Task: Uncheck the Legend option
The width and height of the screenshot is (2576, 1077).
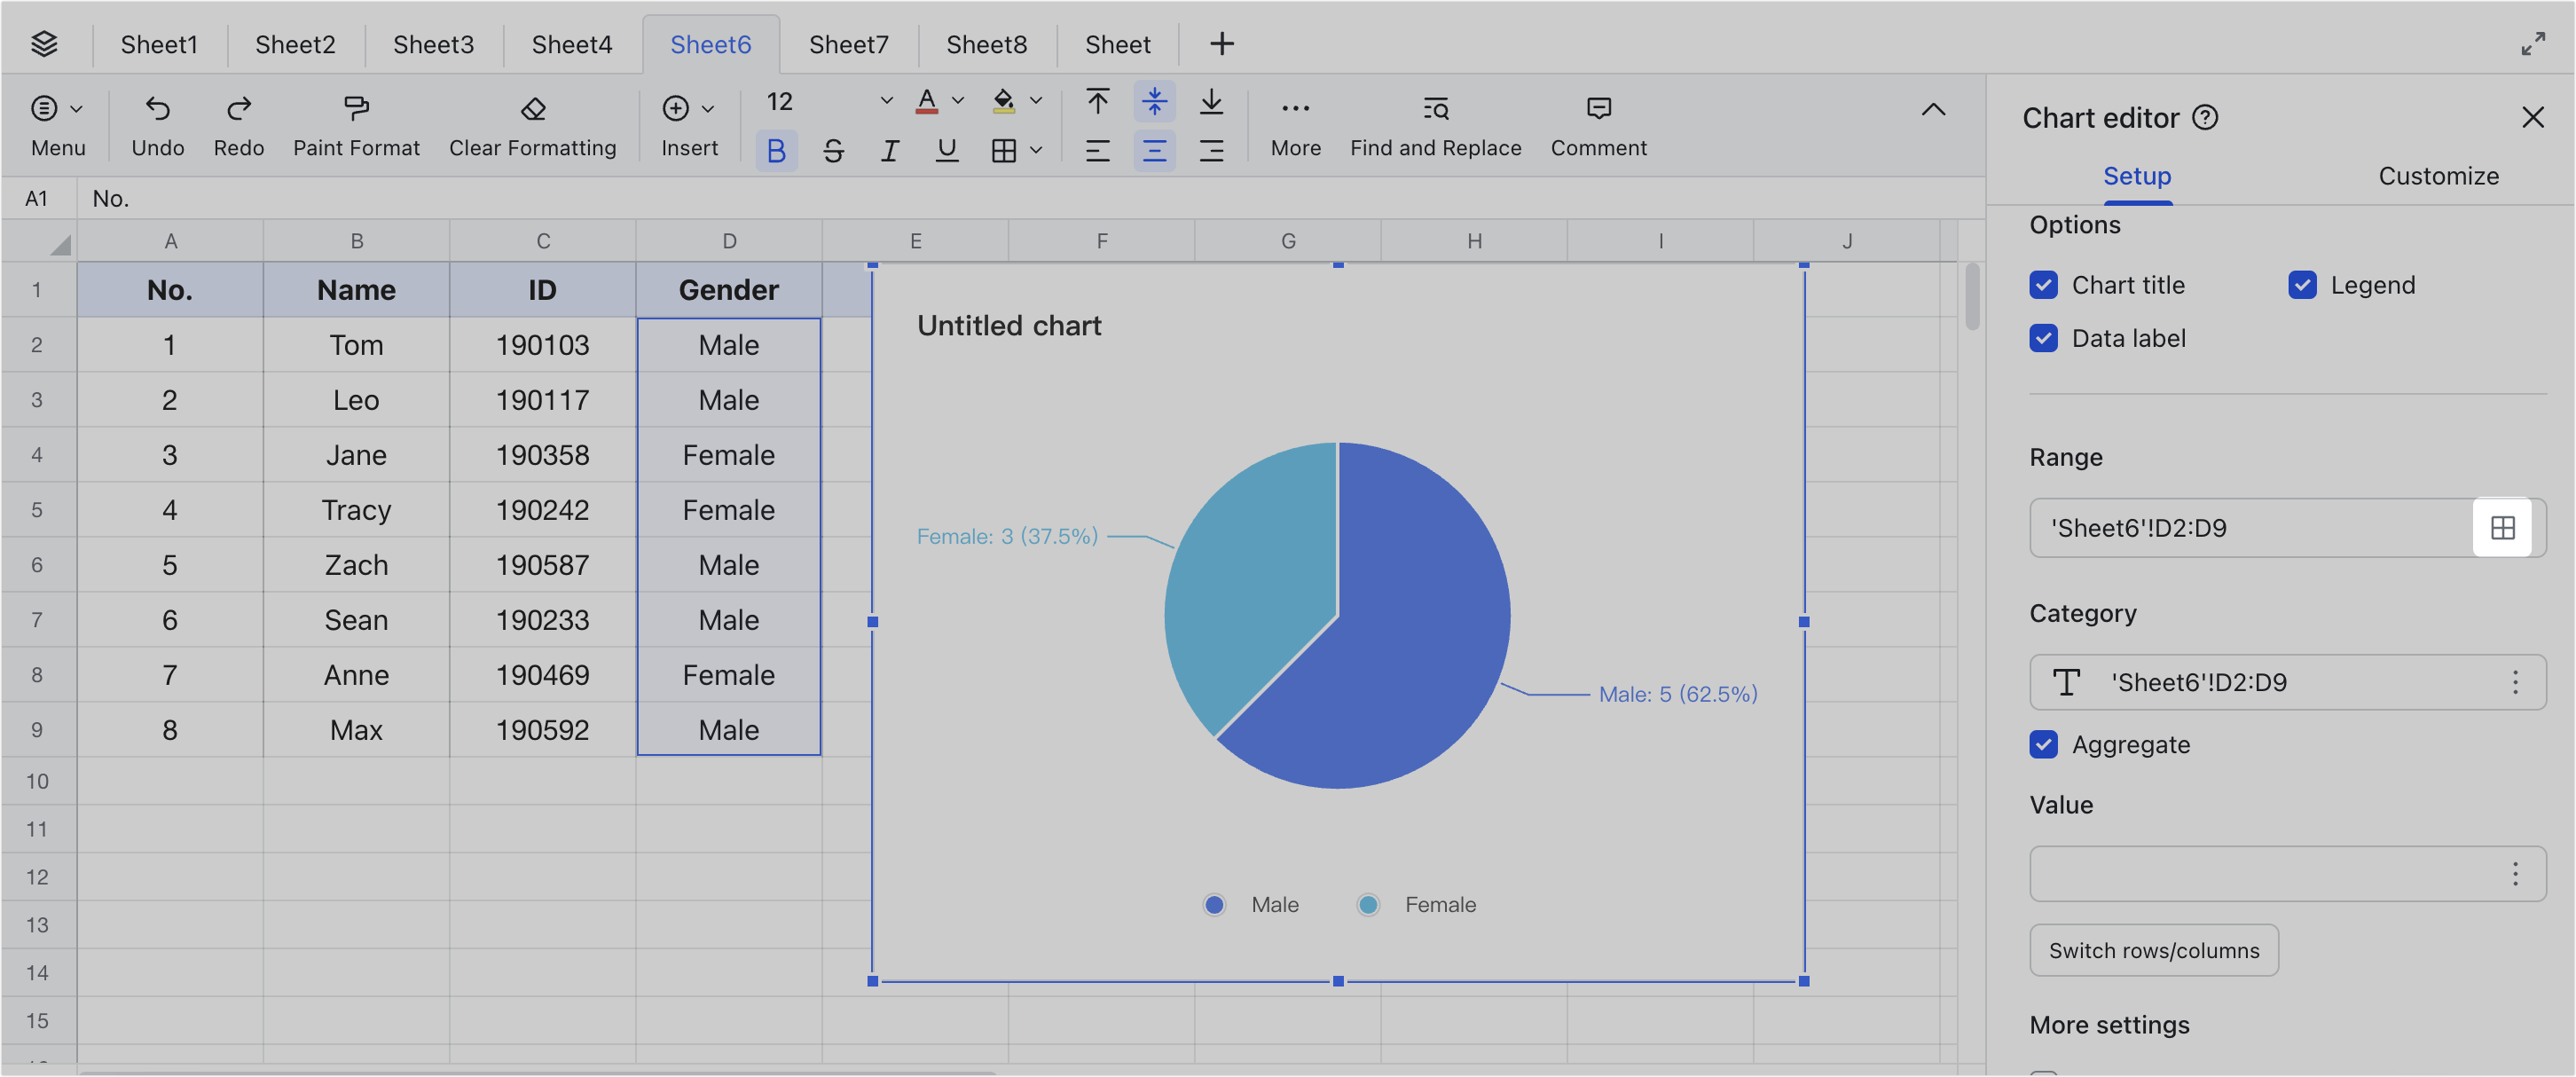Action: coord(2304,284)
